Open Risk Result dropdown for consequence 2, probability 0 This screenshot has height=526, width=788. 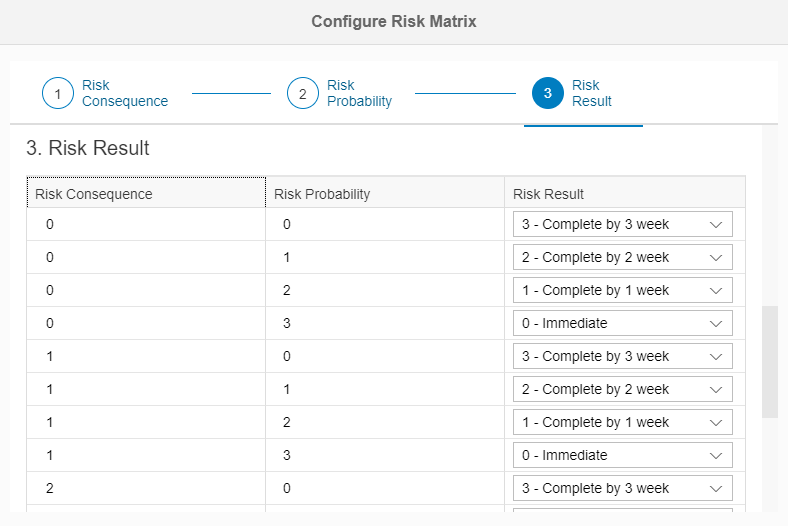coord(622,489)
